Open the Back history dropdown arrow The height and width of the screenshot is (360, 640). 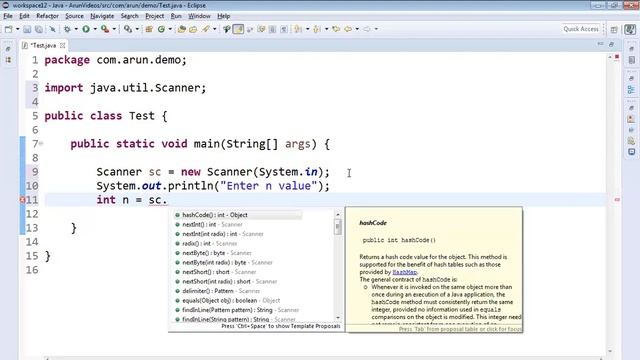click(357, 29)
